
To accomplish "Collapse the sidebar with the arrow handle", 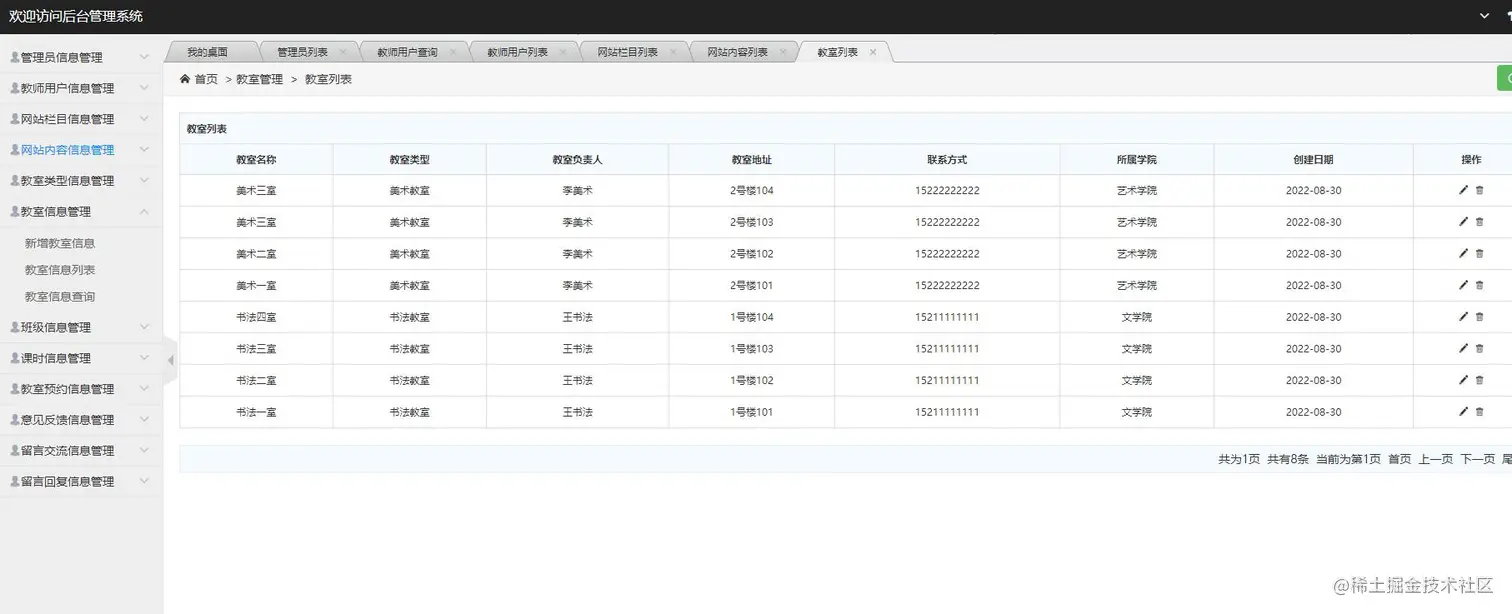I will click(x=170, y=360).
